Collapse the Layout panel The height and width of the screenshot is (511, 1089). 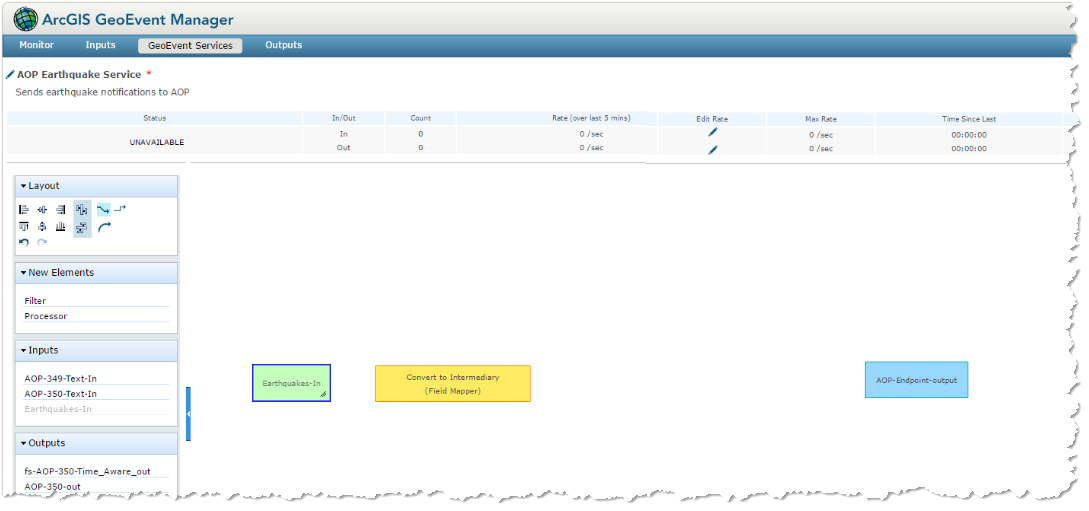click(24, 186)
